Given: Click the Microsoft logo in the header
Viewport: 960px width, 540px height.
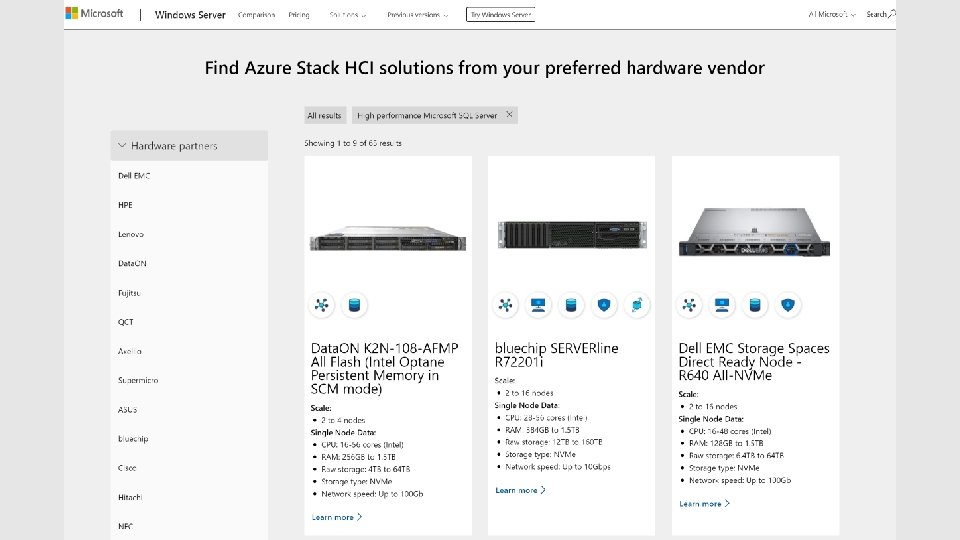Looking at the screenshot, I should pos(94,14).
